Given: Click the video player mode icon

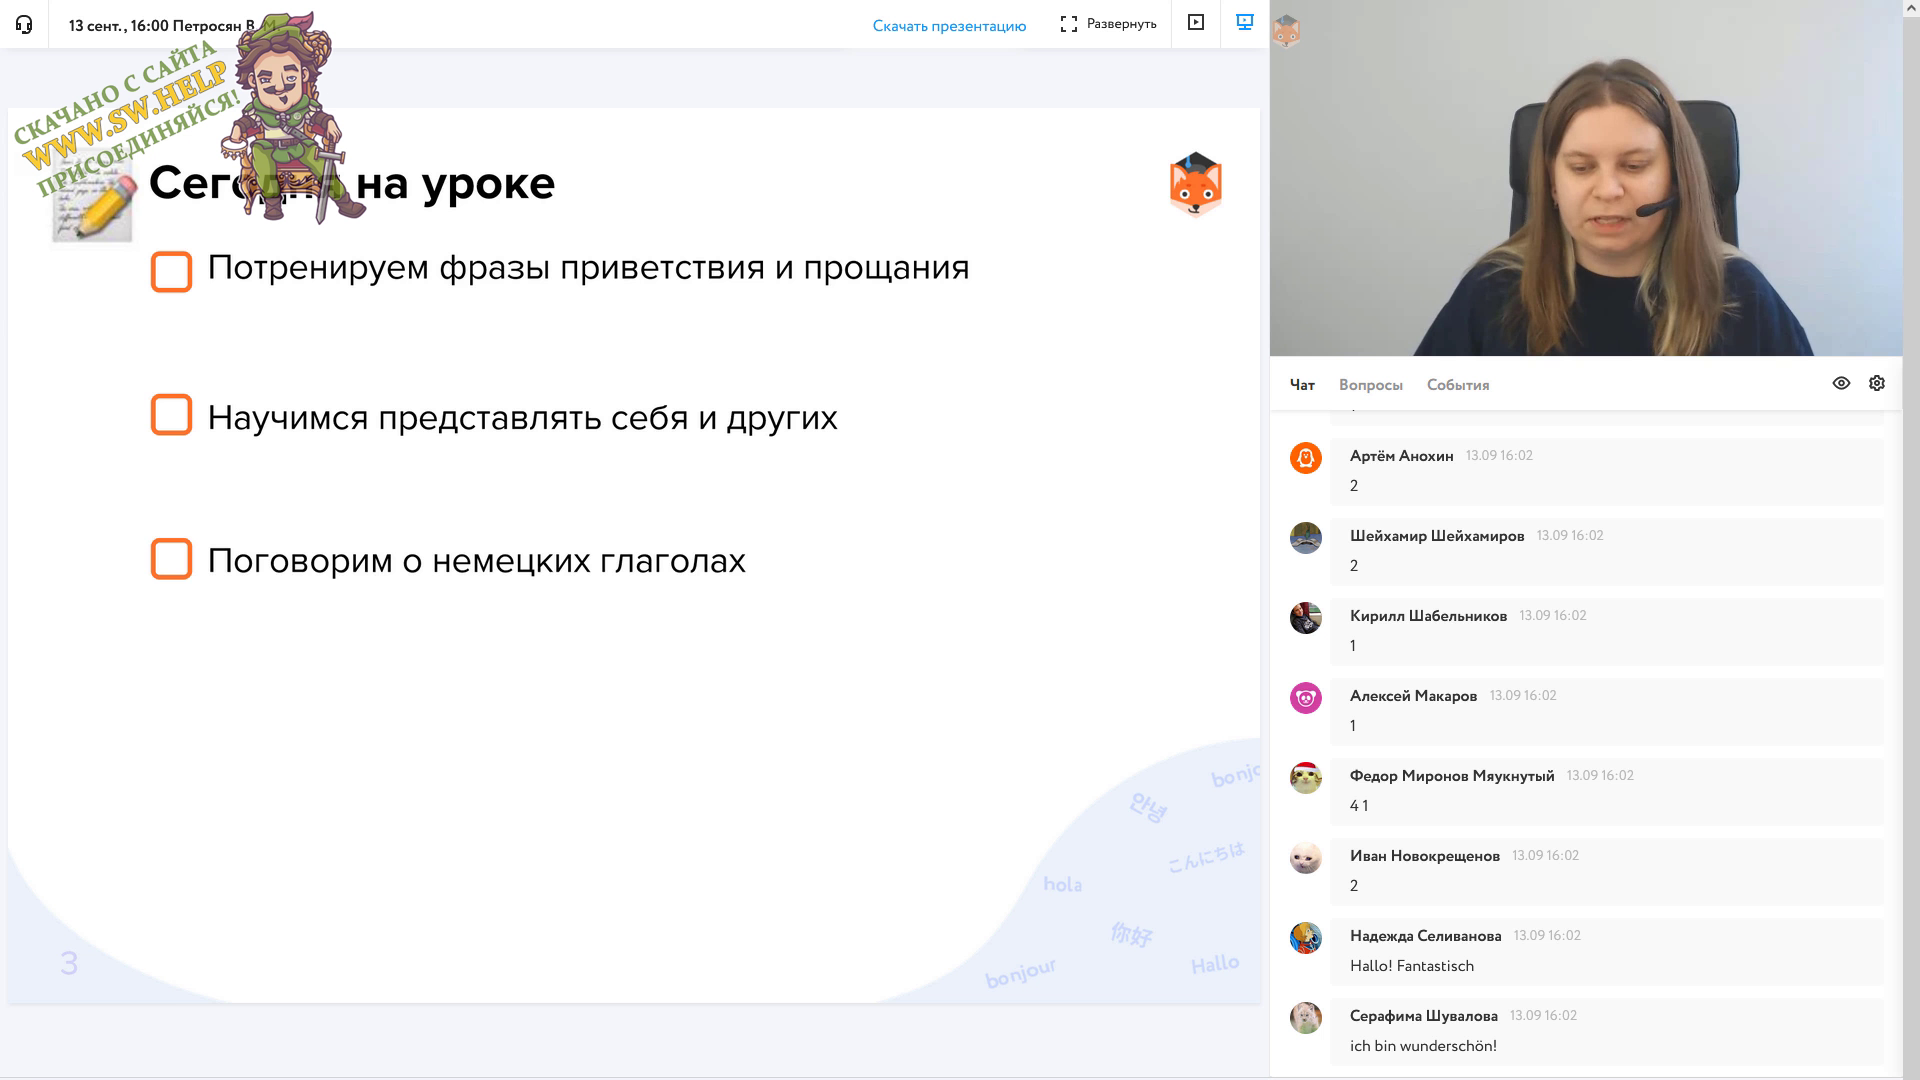Looking at the screenshot, I should [x=1195, y=23].
